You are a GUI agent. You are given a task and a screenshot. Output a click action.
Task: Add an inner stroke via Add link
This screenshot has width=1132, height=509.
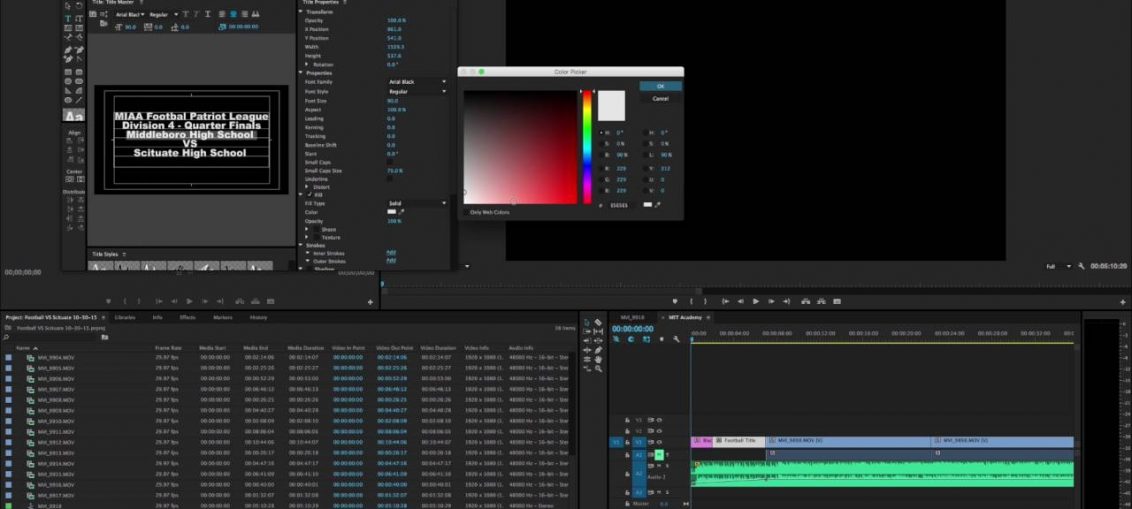pos(391,253)
